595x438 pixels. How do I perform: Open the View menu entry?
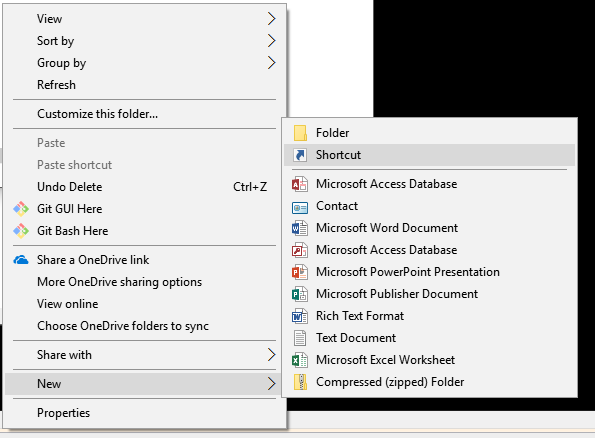pos(145,18)
